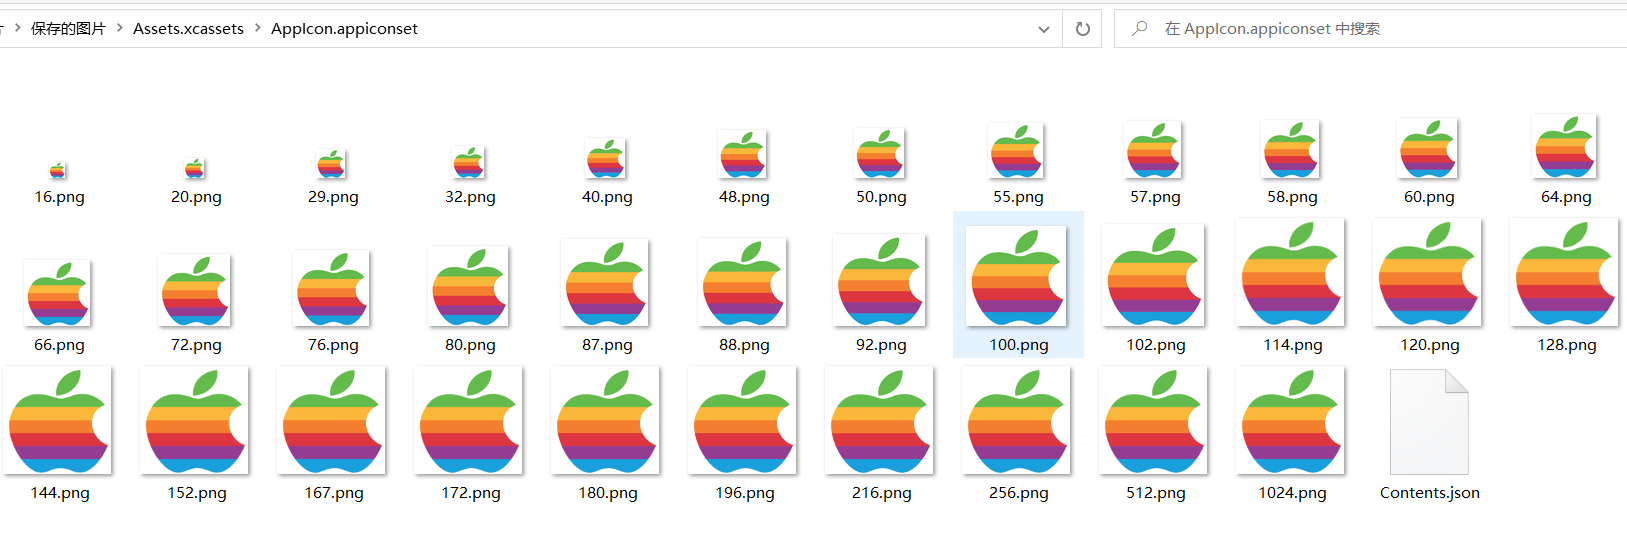Click the 87.png file name label

(x=607, y=345)
